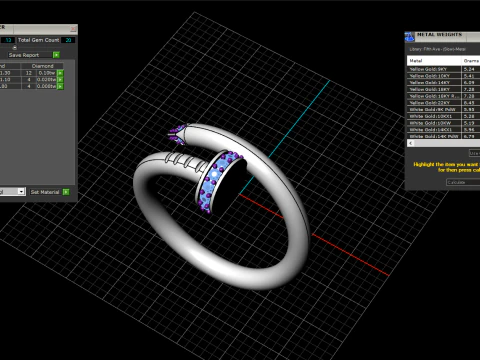Viewport: 480px width, 360px height.
Task: Click the scroll-left arrow in Metal Weights list
Action: coord(411,143)
